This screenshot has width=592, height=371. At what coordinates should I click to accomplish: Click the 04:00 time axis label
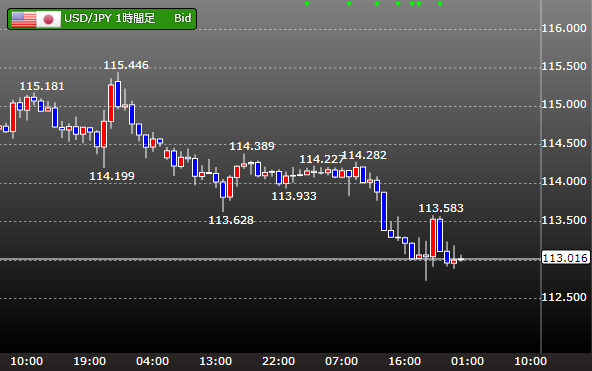(x=153, y=361)
